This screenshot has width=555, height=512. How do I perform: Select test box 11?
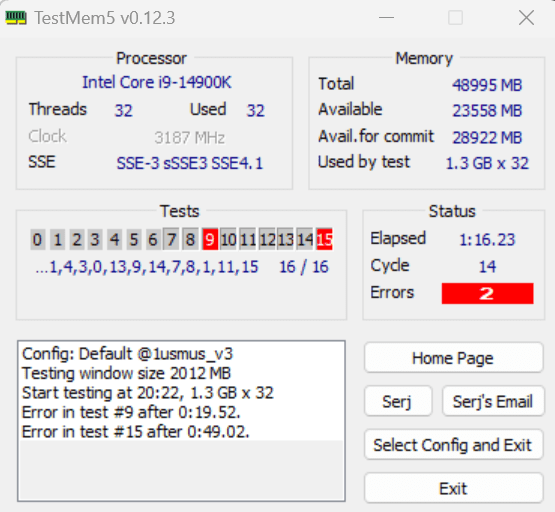pos(248,240)
